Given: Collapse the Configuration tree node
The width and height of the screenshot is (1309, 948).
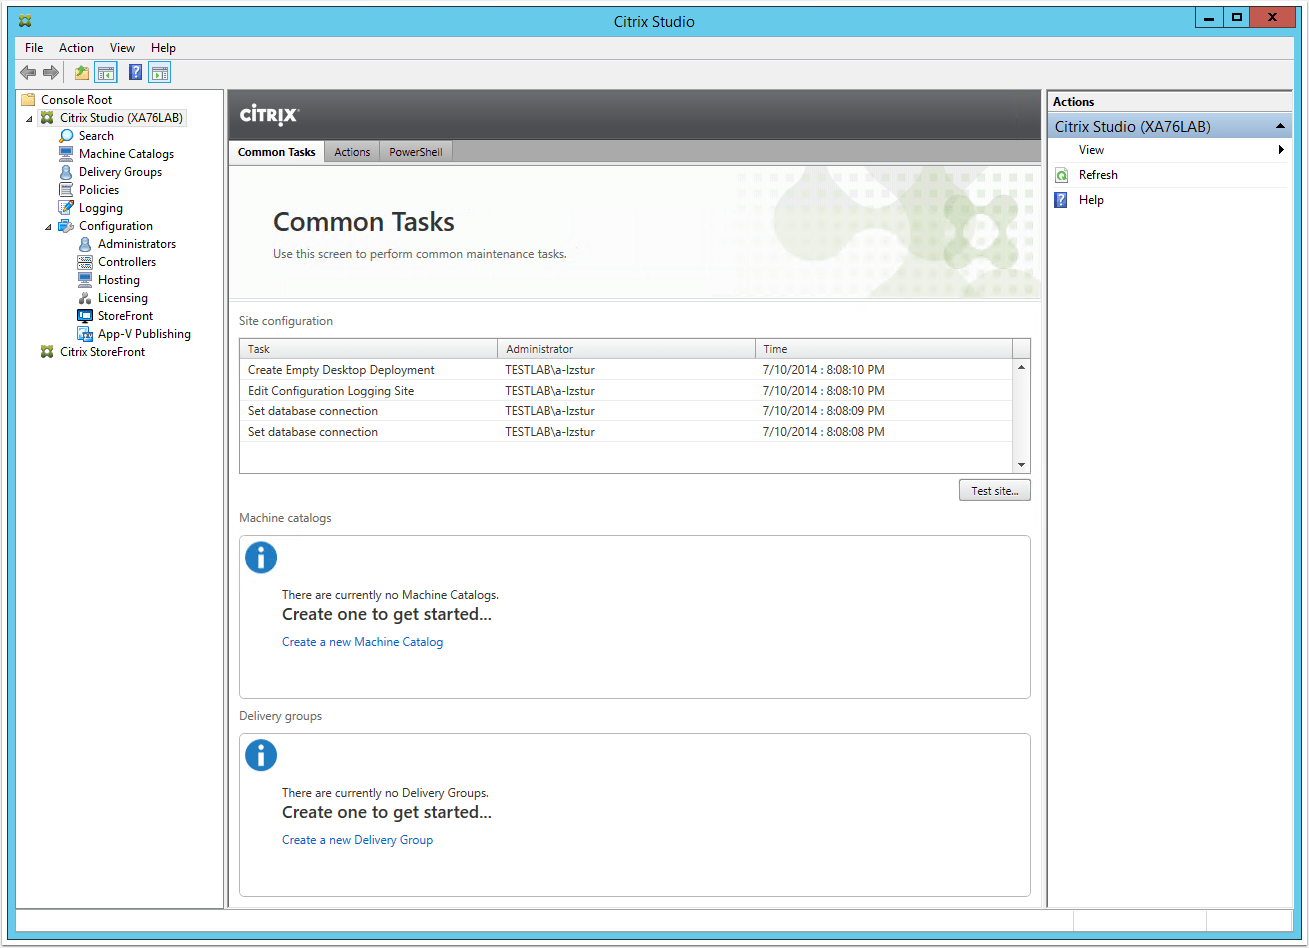Looking at the screenshot, I should (x=48, y=227).
